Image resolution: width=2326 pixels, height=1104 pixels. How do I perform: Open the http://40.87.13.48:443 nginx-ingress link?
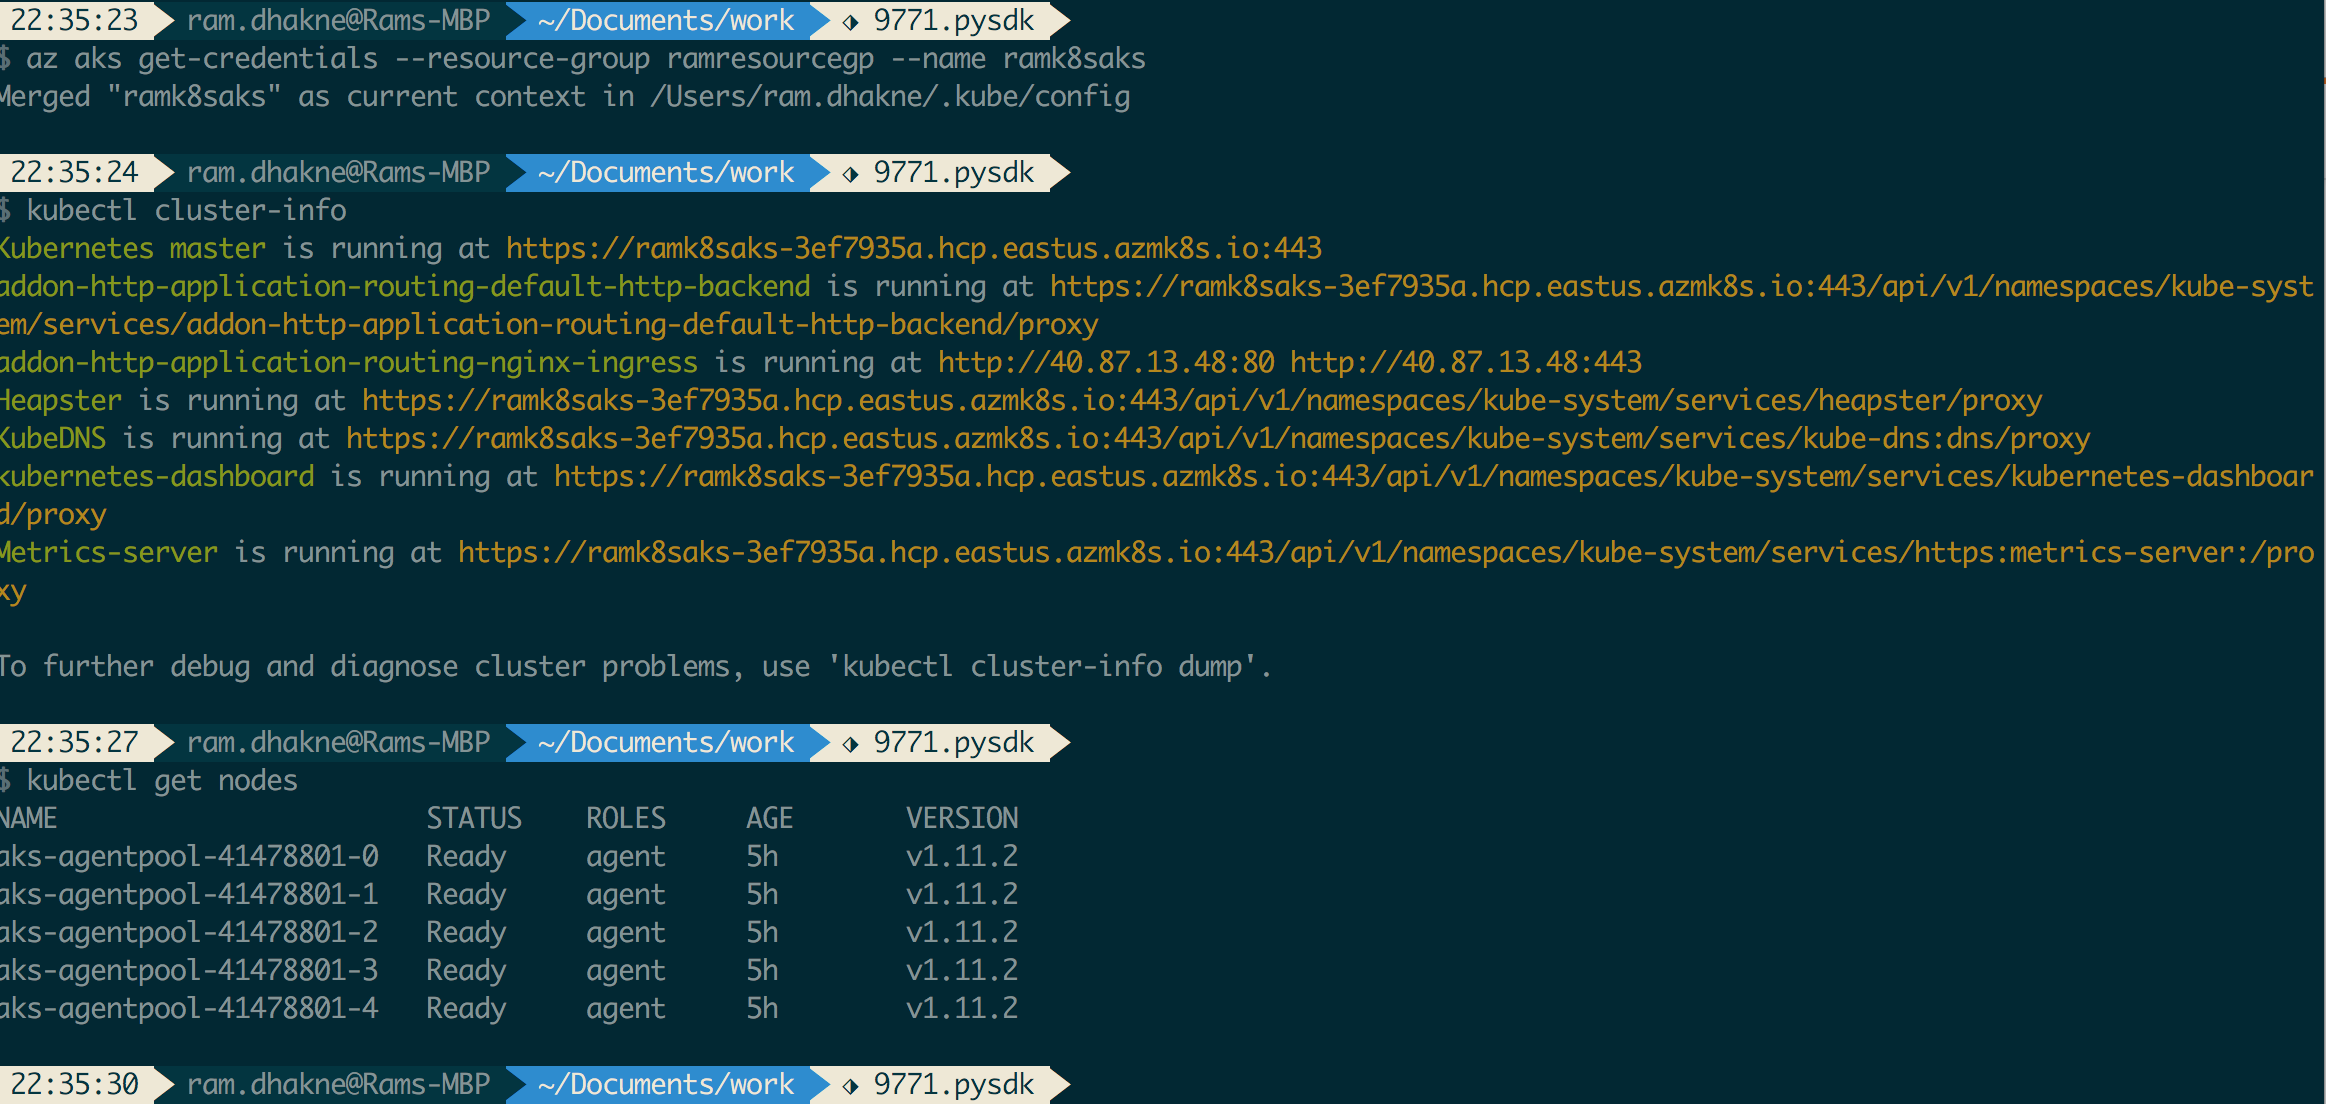[x=1466, y=362]
